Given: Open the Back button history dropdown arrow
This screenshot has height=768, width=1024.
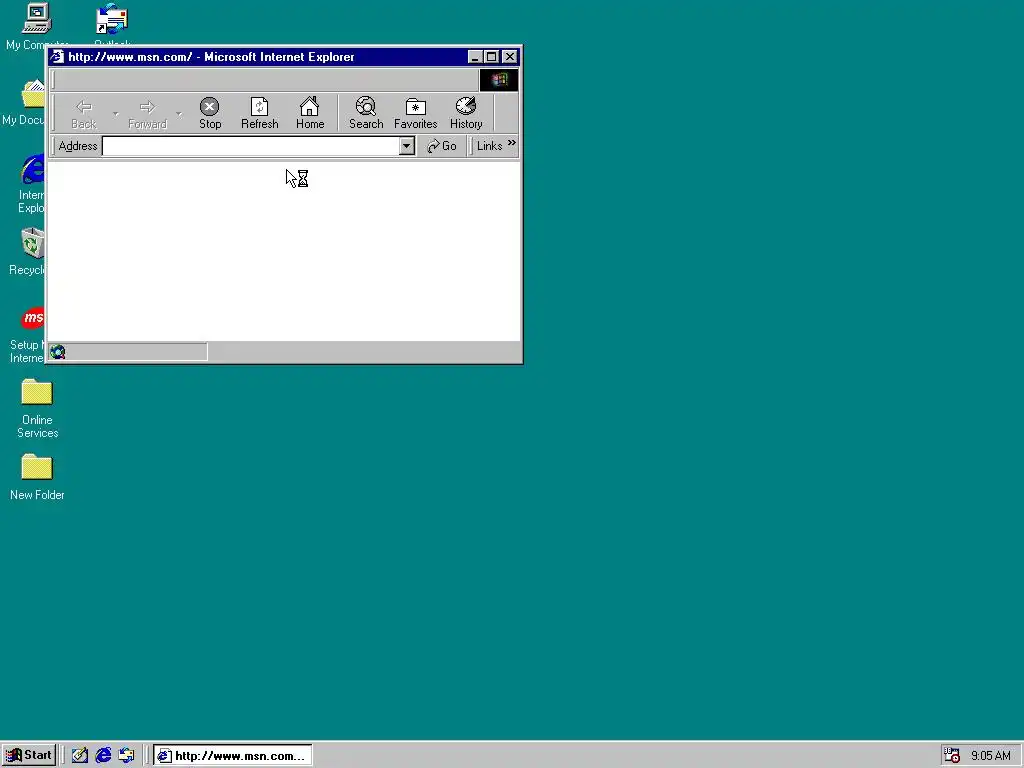Looking at the screenshot, I should pos(116,114).
